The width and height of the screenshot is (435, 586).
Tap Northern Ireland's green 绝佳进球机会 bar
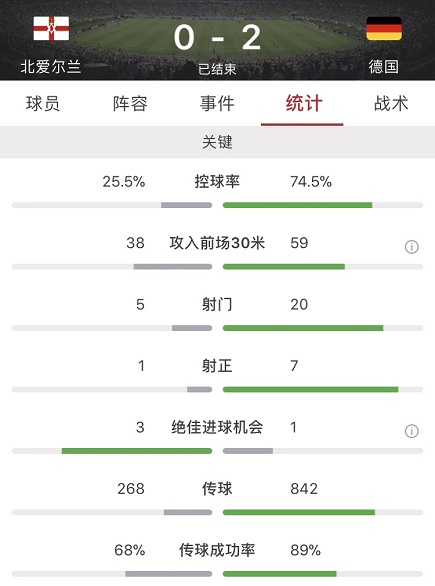137,451
